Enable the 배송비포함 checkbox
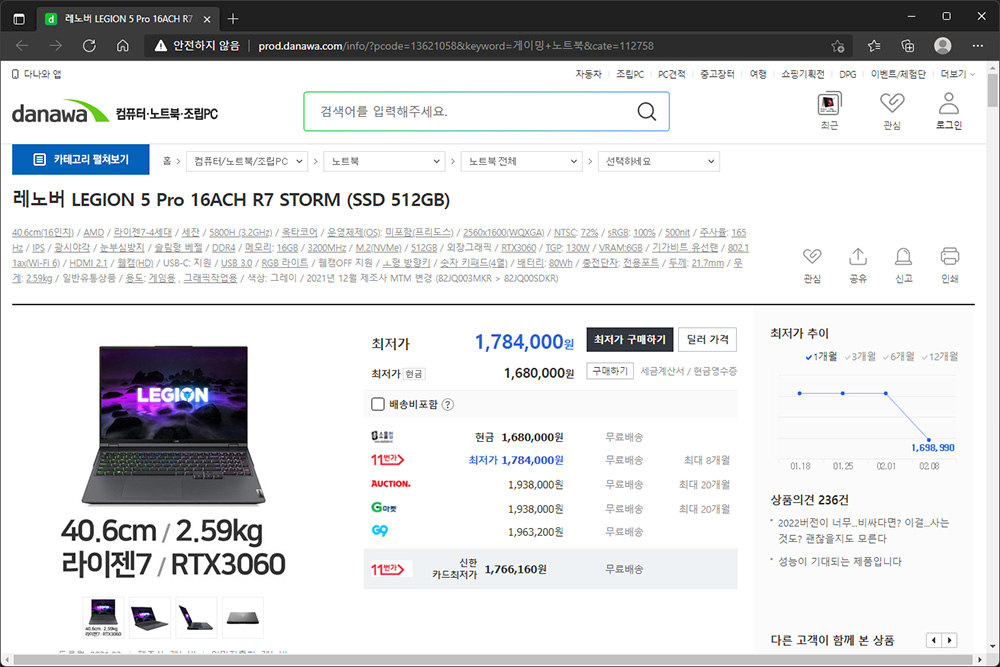Image resolution: width=1000 pixels, height=667 pixels. click(378, 404)
